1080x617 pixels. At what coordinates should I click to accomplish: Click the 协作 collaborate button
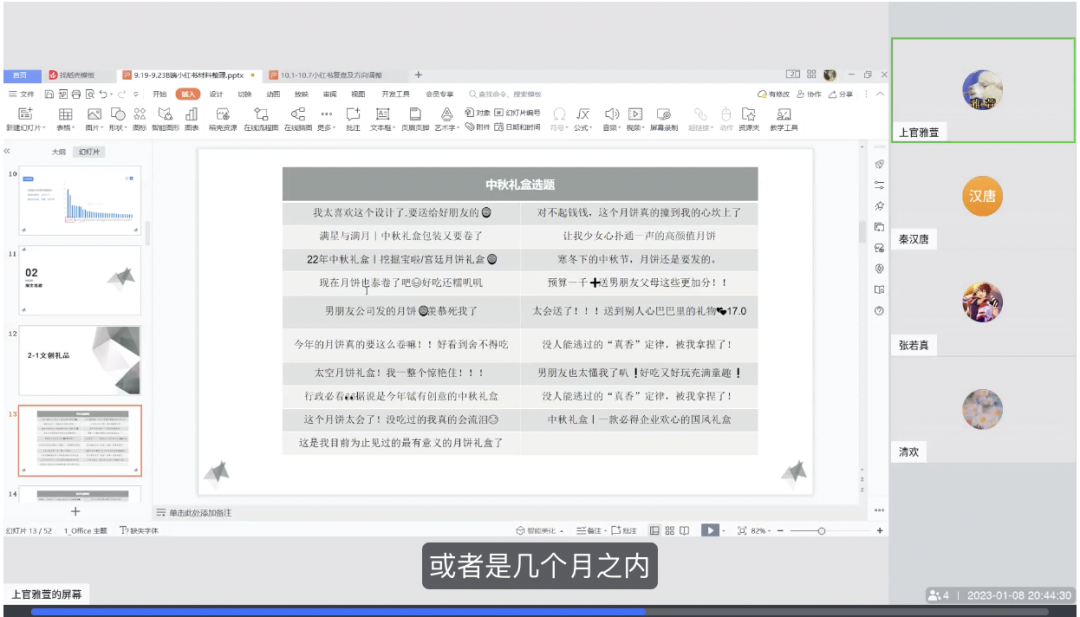coord(809,94)
